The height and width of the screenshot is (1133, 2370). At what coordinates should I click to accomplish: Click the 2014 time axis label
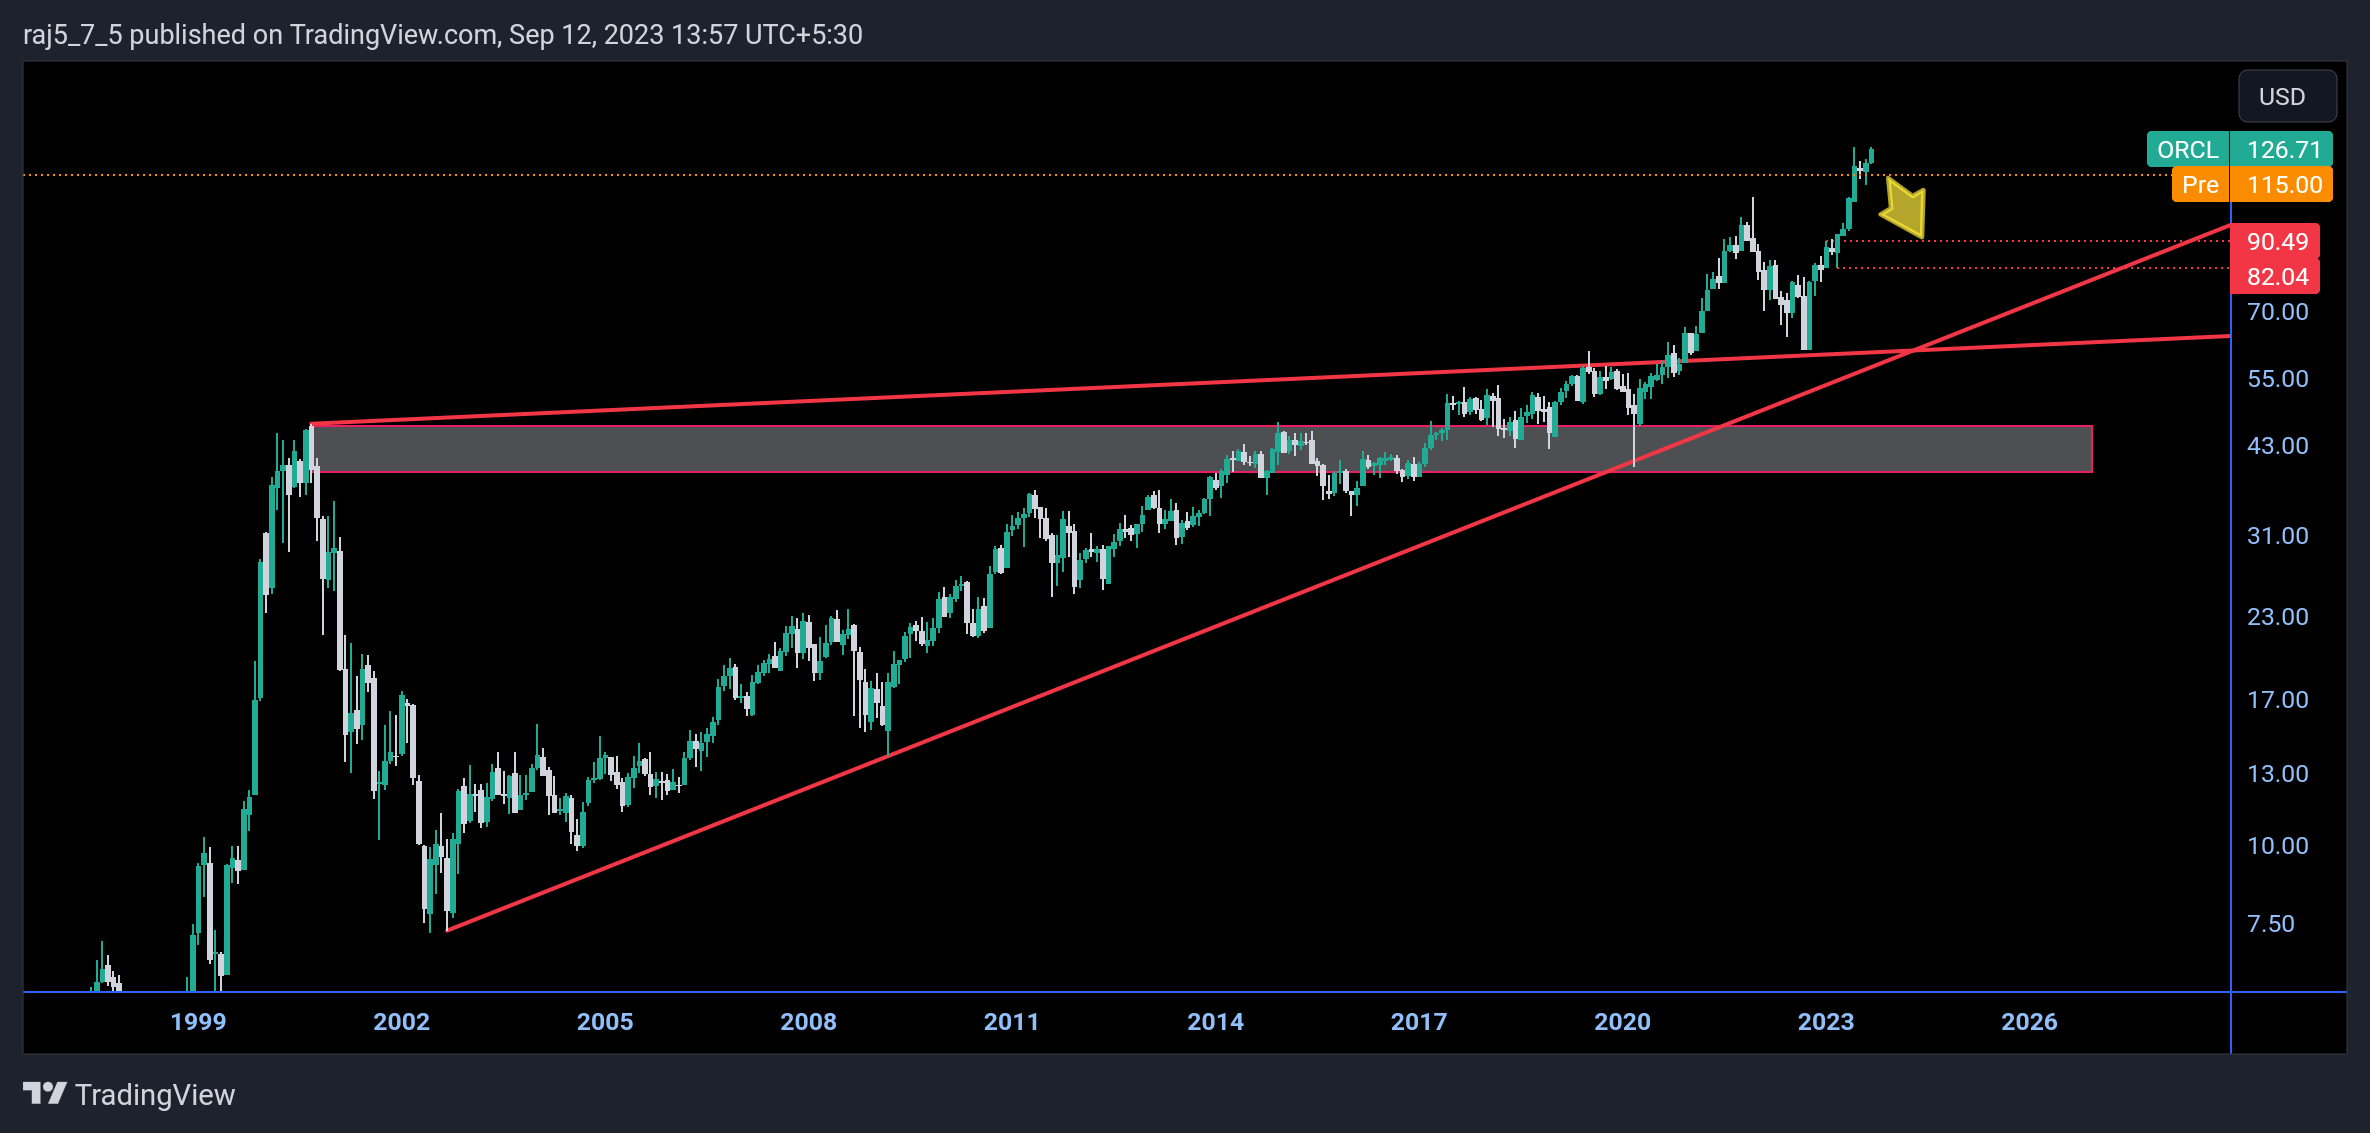tap(1215, 1022)
